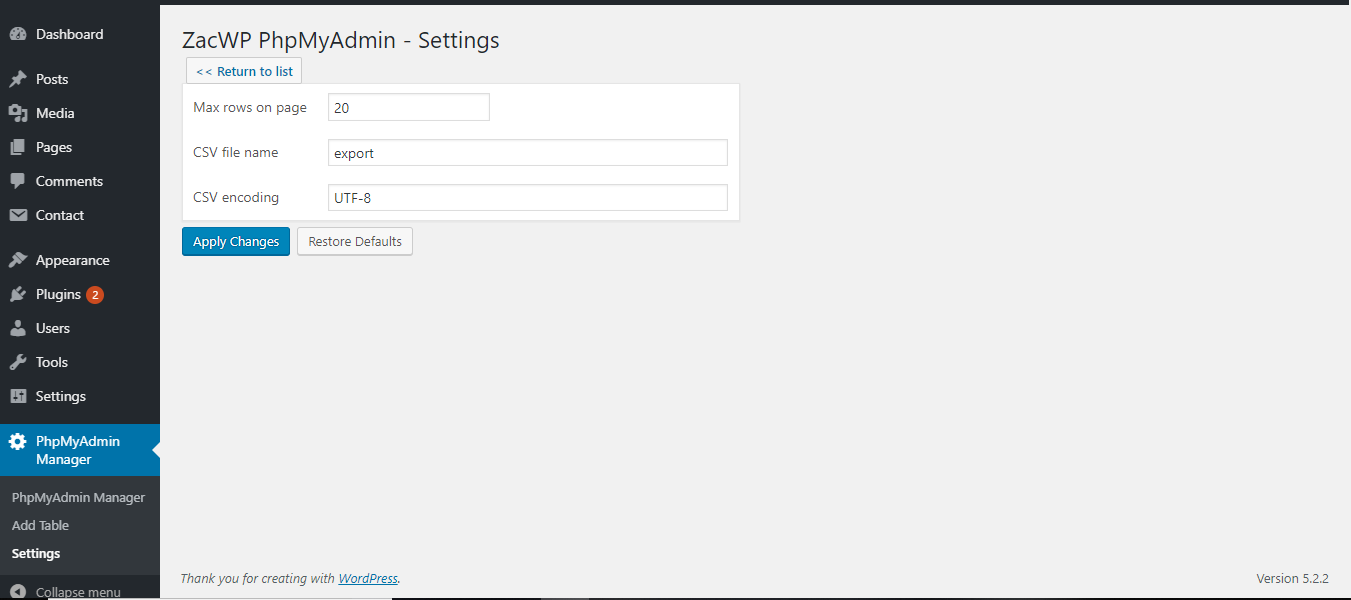Screen dimensions: 1351x600
Task: Click the Max rows on page field
Action: [x=409, y=107]
